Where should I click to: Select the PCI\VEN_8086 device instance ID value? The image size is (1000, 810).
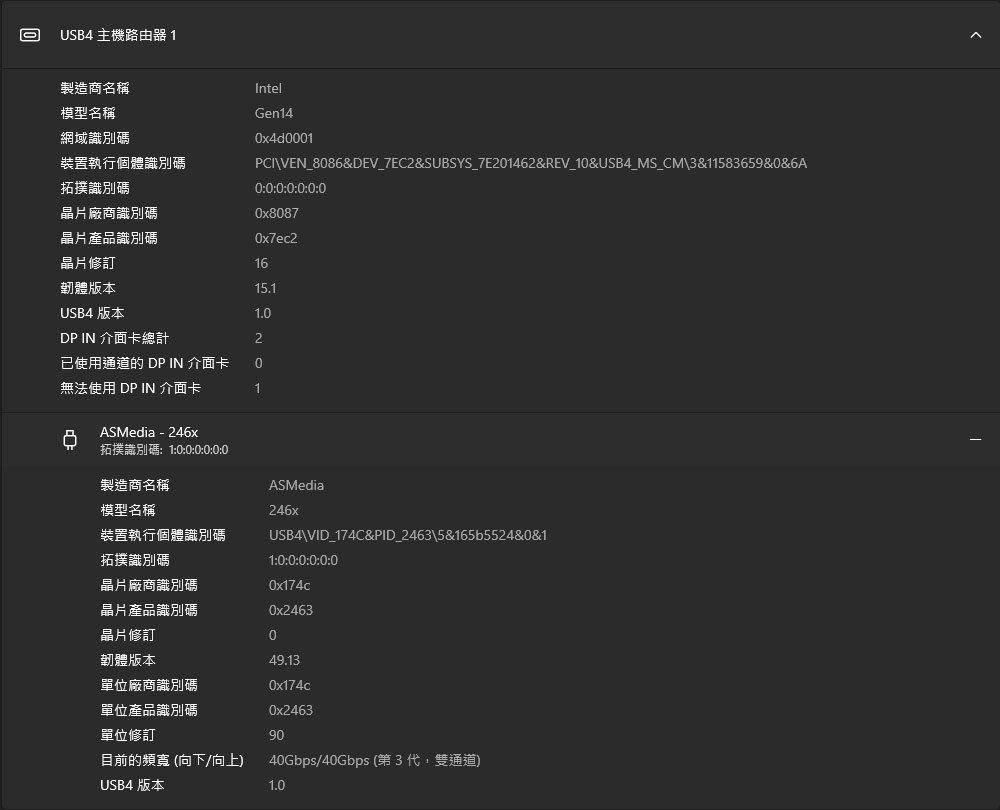tap(531, 163)
